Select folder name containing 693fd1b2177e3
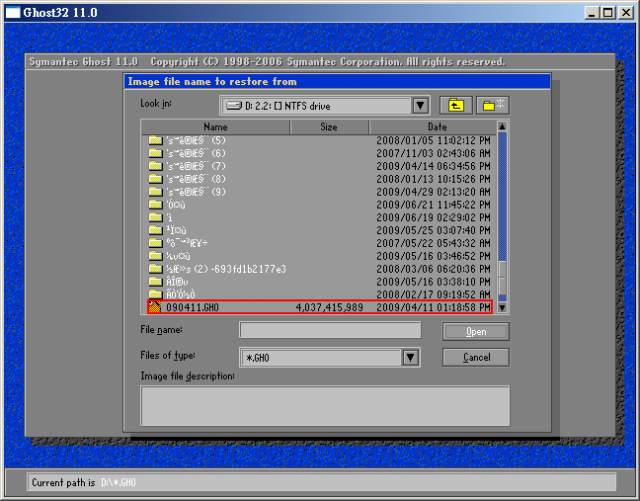This screenshot has height=501, width=640. tap(226, 269)
